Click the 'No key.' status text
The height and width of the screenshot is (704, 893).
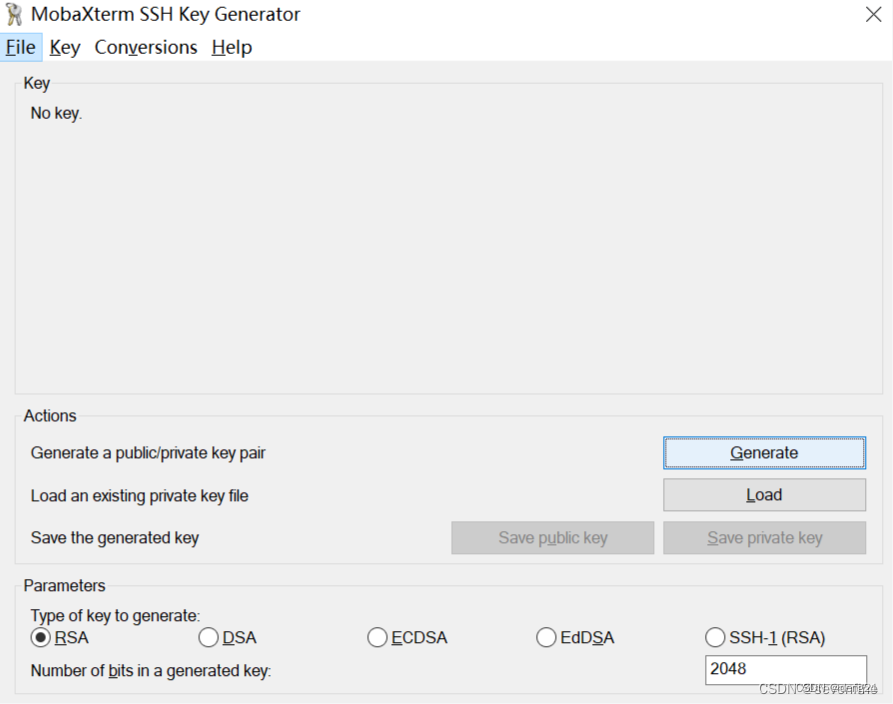(x=56, y=113)
